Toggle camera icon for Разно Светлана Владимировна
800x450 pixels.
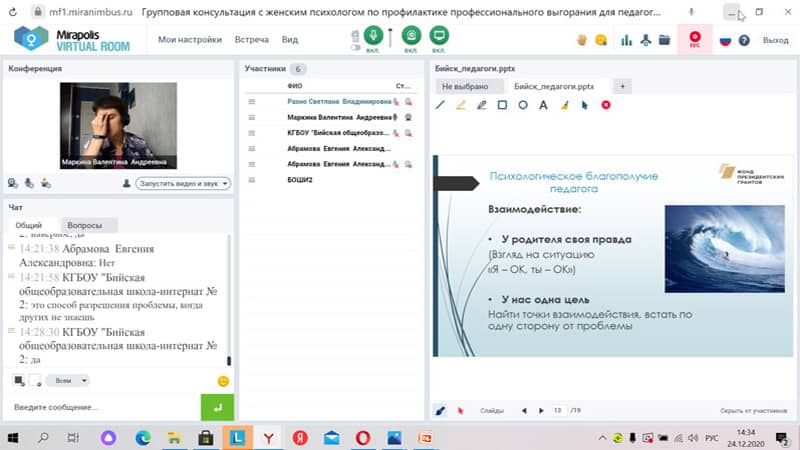coord(408,102)
